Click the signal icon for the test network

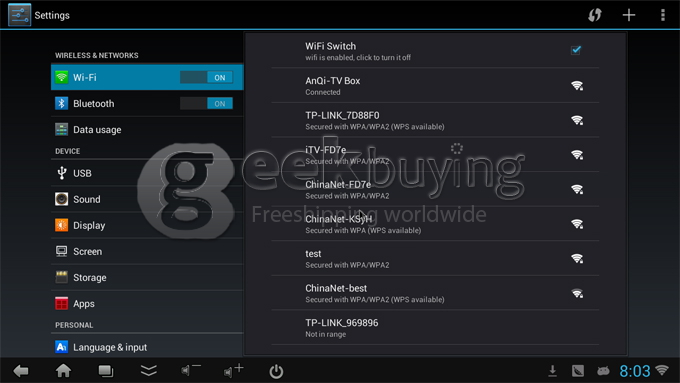click(577, 259)
